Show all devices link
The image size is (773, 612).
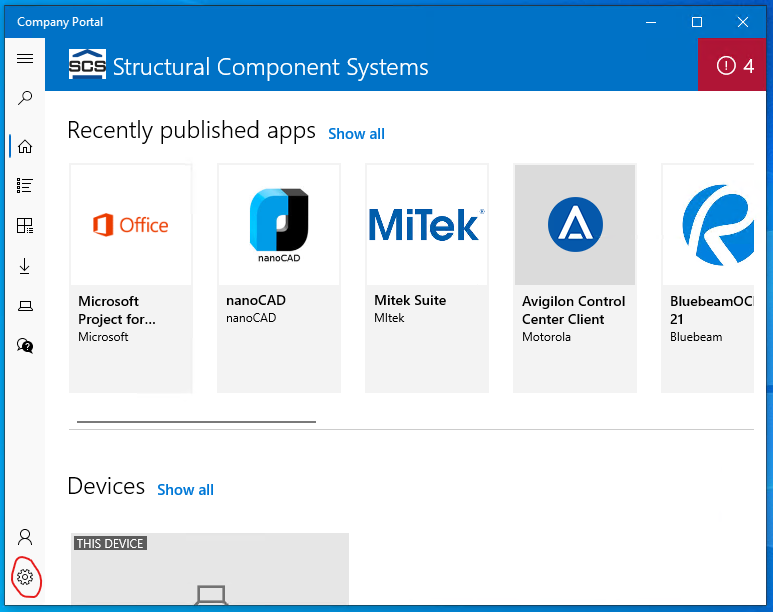[185, 490]
